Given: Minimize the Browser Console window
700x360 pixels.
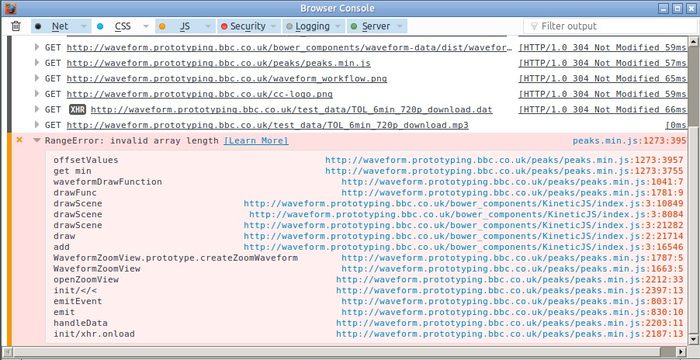Looking at the screenshot, I should pos(664,8).
